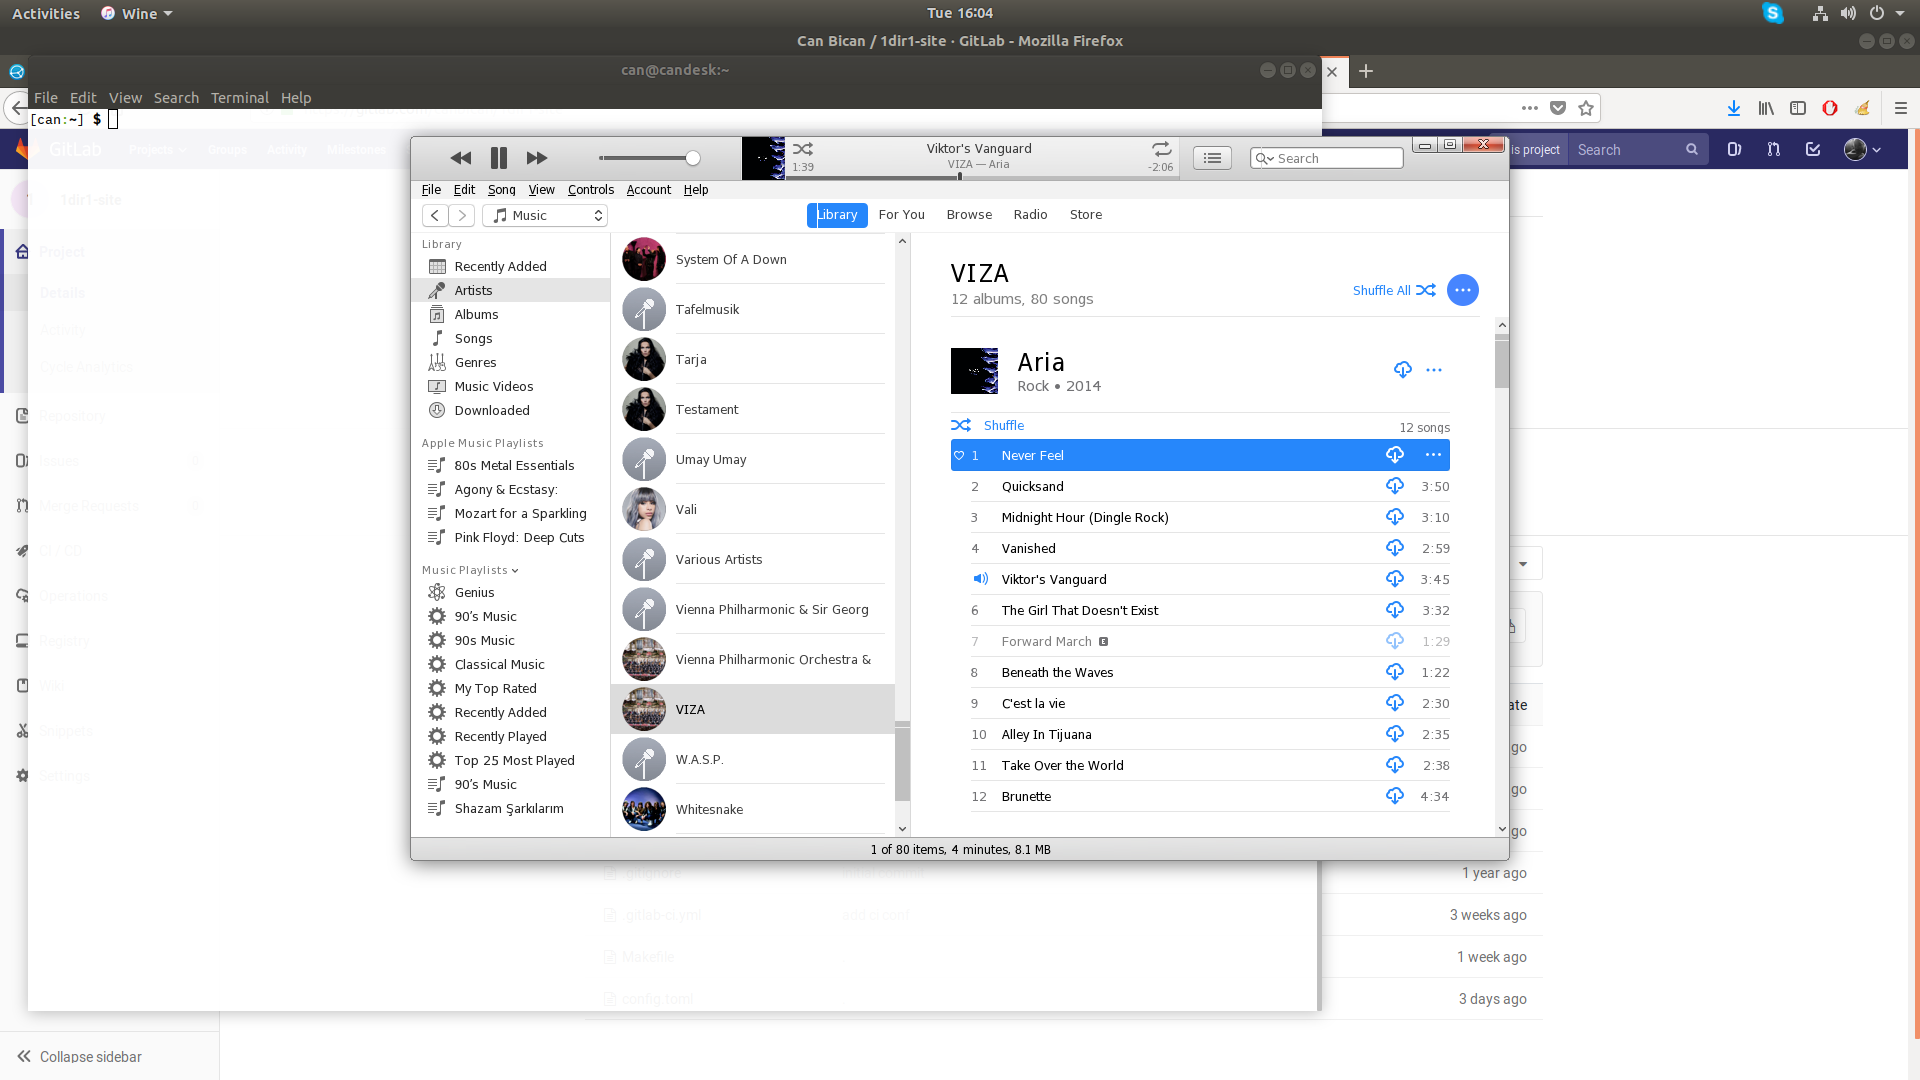Click the more options icon on VIZA artist page

click(1464, 290)
